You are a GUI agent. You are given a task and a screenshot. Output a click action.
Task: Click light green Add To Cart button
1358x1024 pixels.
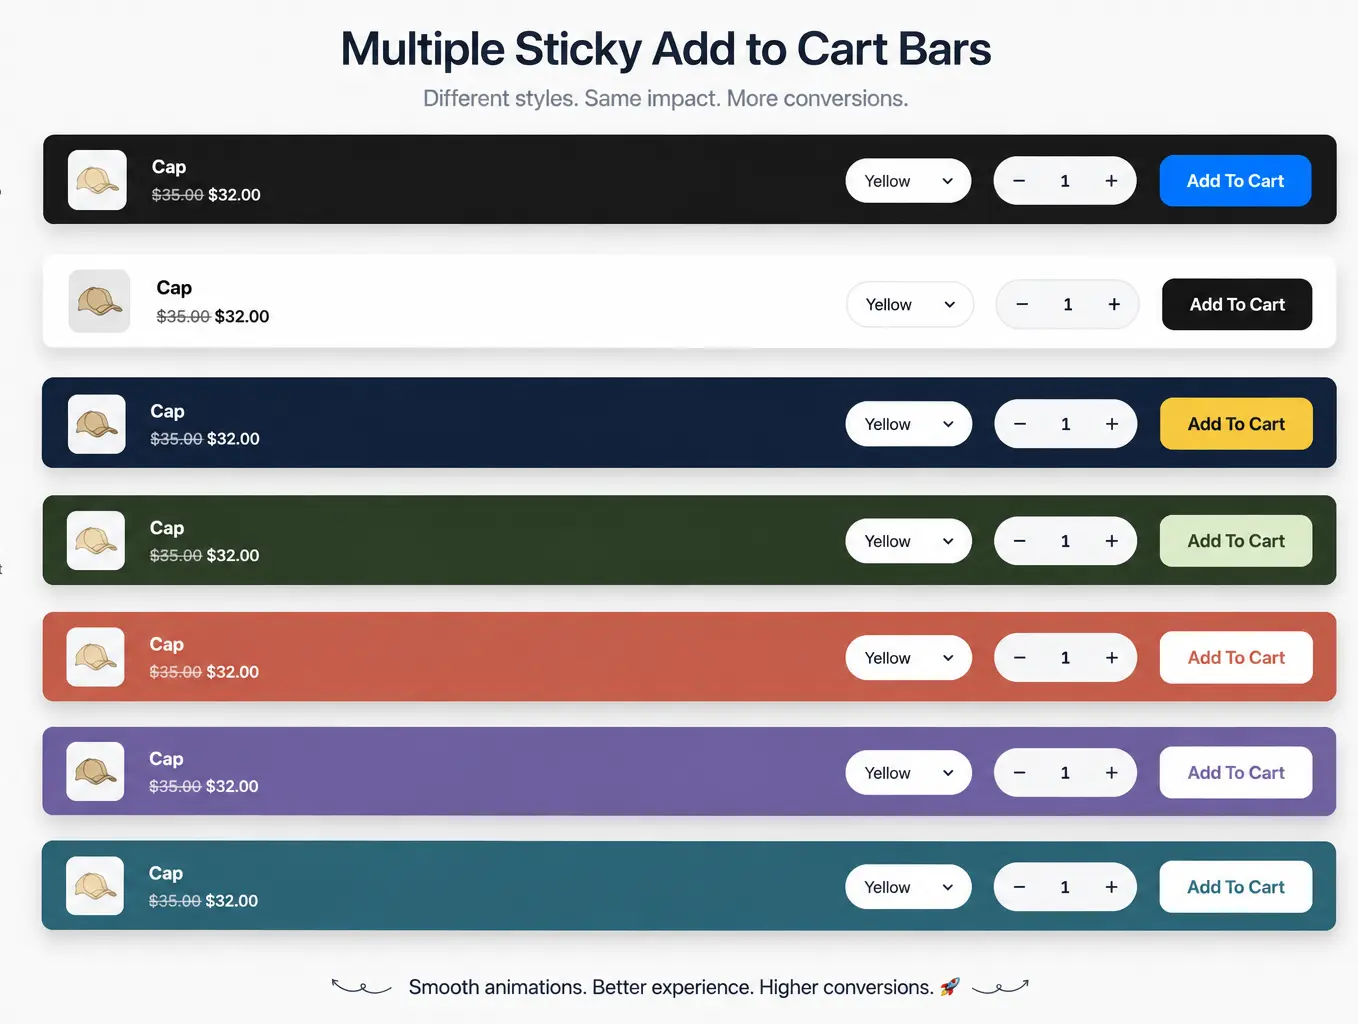coord(1236,541)
